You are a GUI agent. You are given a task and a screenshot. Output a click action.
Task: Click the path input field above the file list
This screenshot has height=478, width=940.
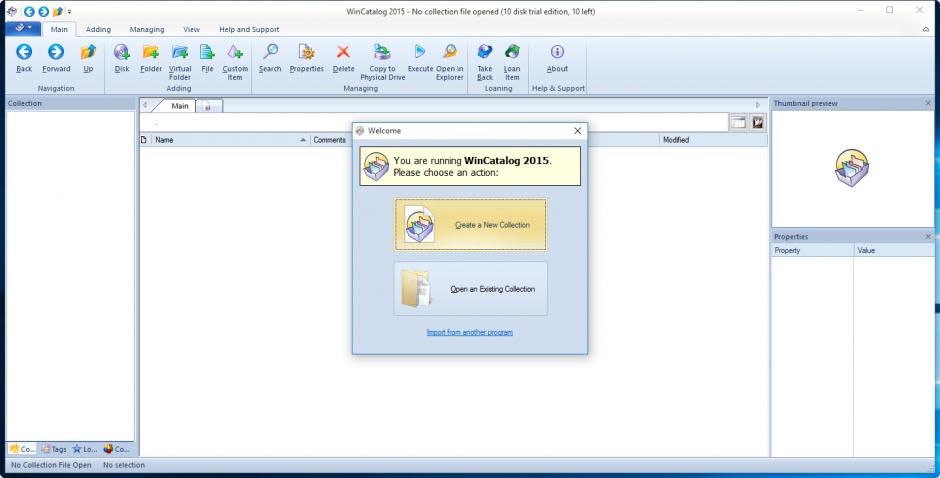tap(434, 122)
